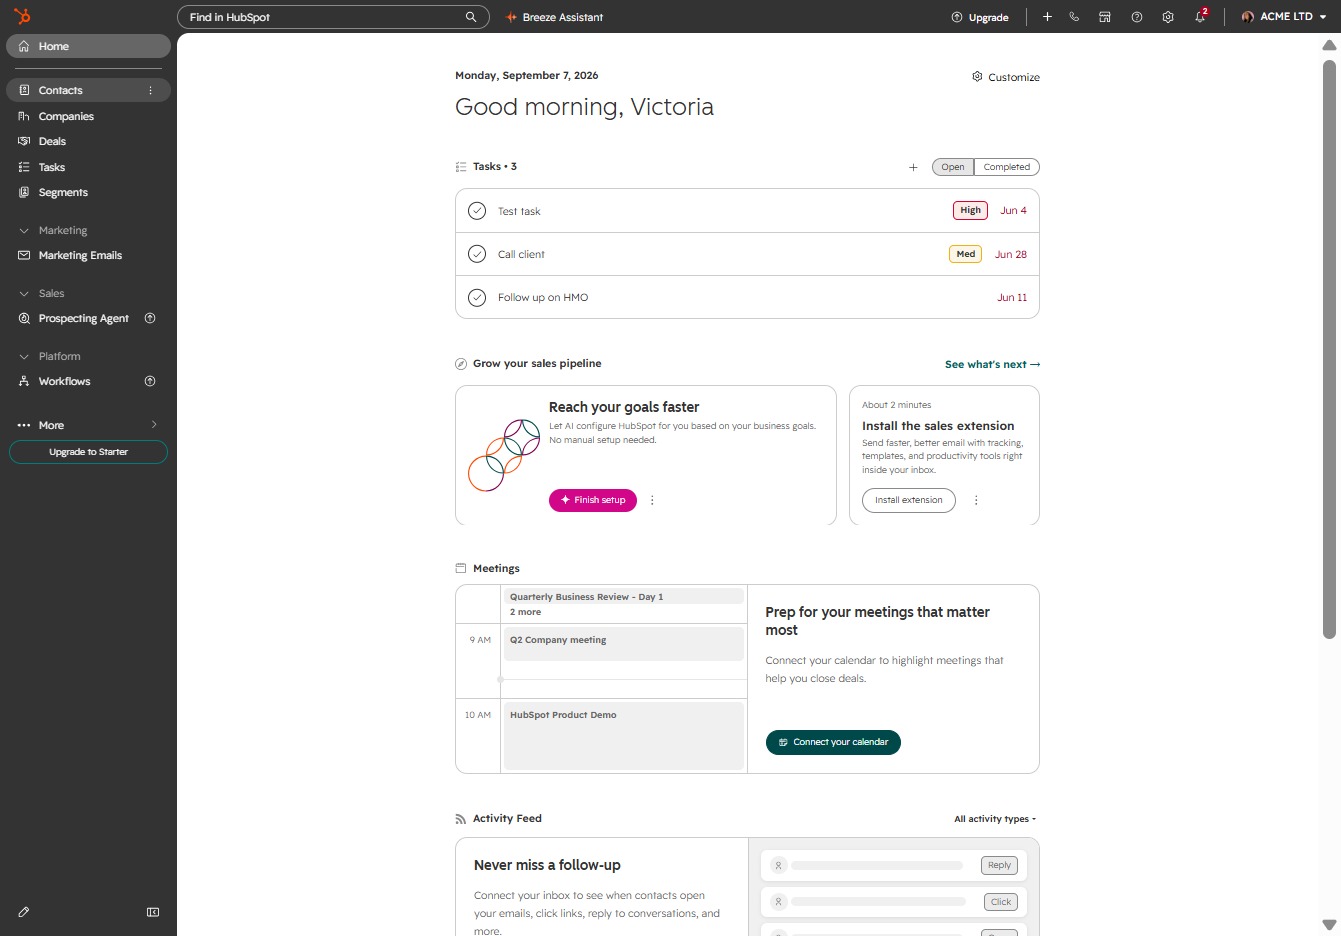The width and height of the screenshot is (1341, 936).
Task: Click the Marketing Emails envelope icon
Action: (24, 255)
